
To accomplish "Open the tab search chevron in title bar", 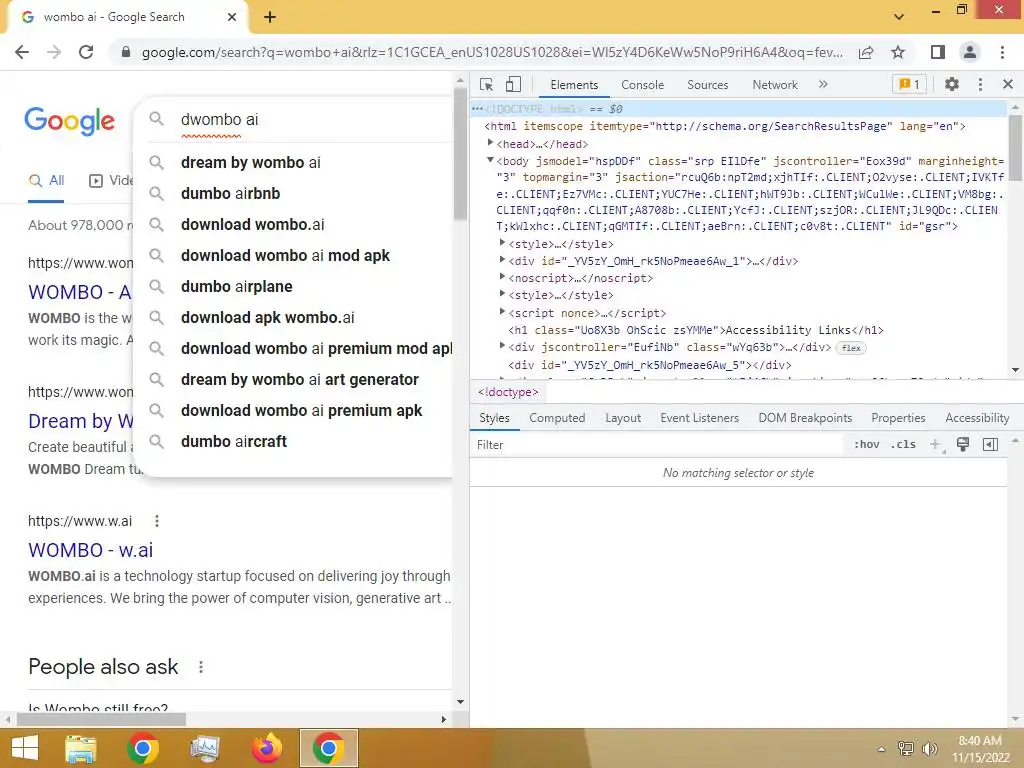I will pos(899,17).
